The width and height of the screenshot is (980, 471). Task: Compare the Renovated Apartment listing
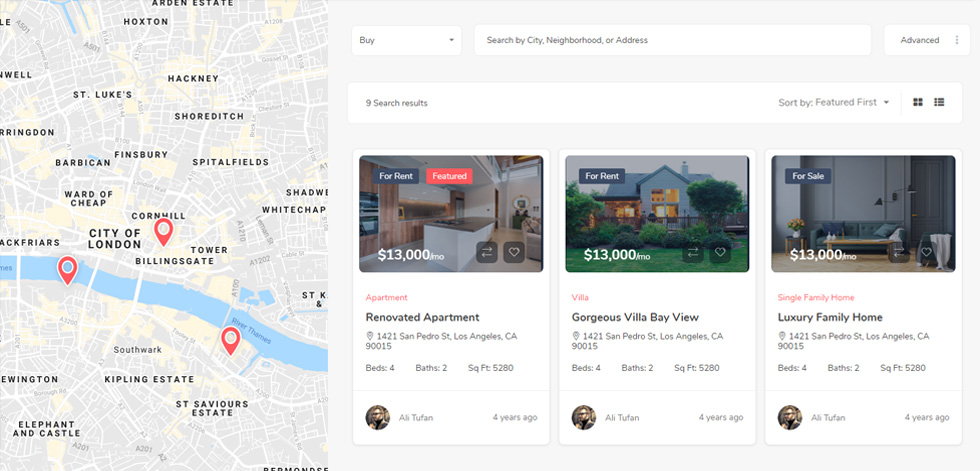tap(487, 252)
